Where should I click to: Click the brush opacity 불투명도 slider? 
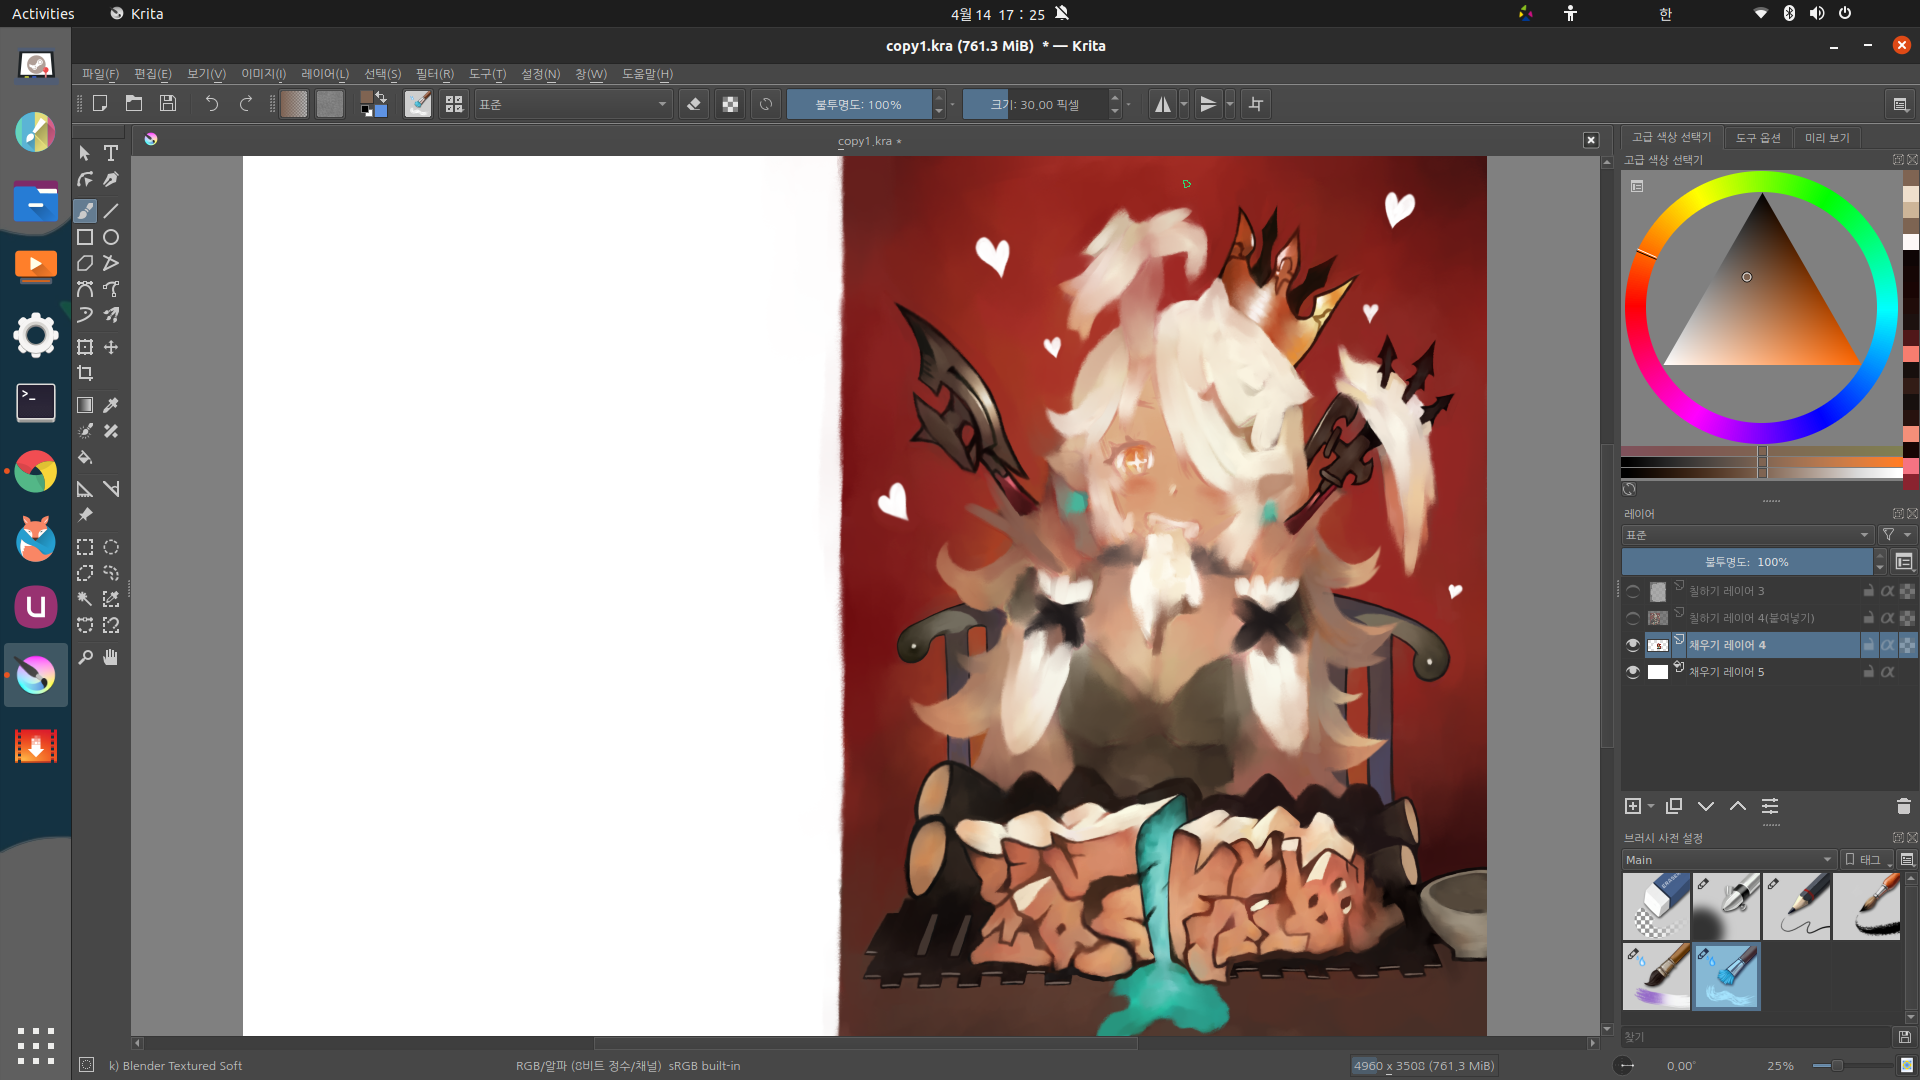(x=859, y=104)
